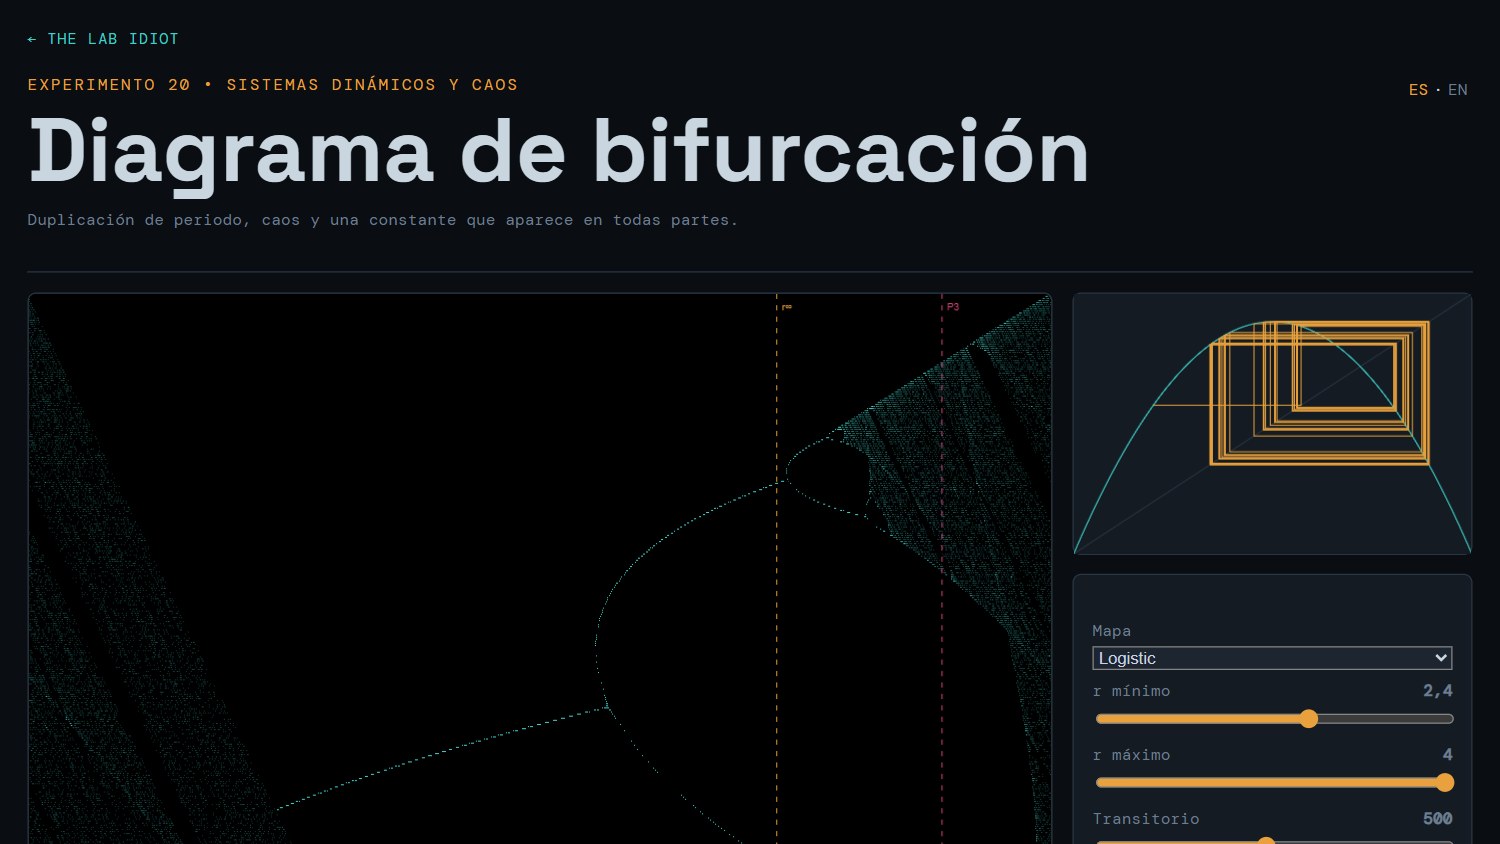Image resolution: width=1500 pixels, height=844 pixels.
Task: Click the r mínimo slider handle
Action: tap(1309, 719)
